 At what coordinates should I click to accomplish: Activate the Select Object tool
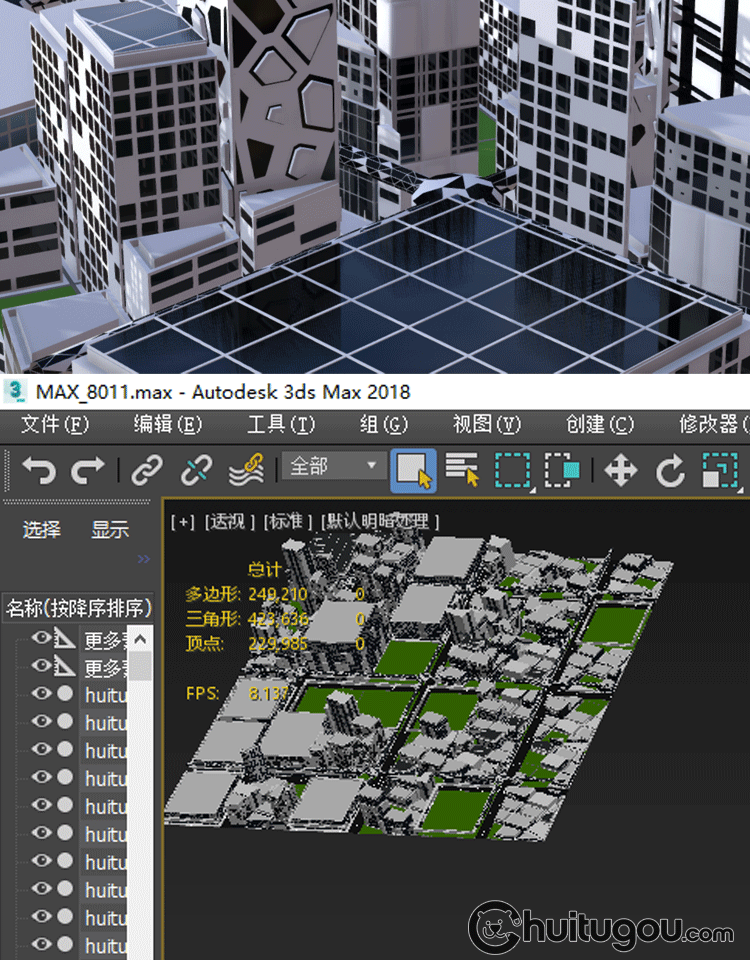click(412, 469)
